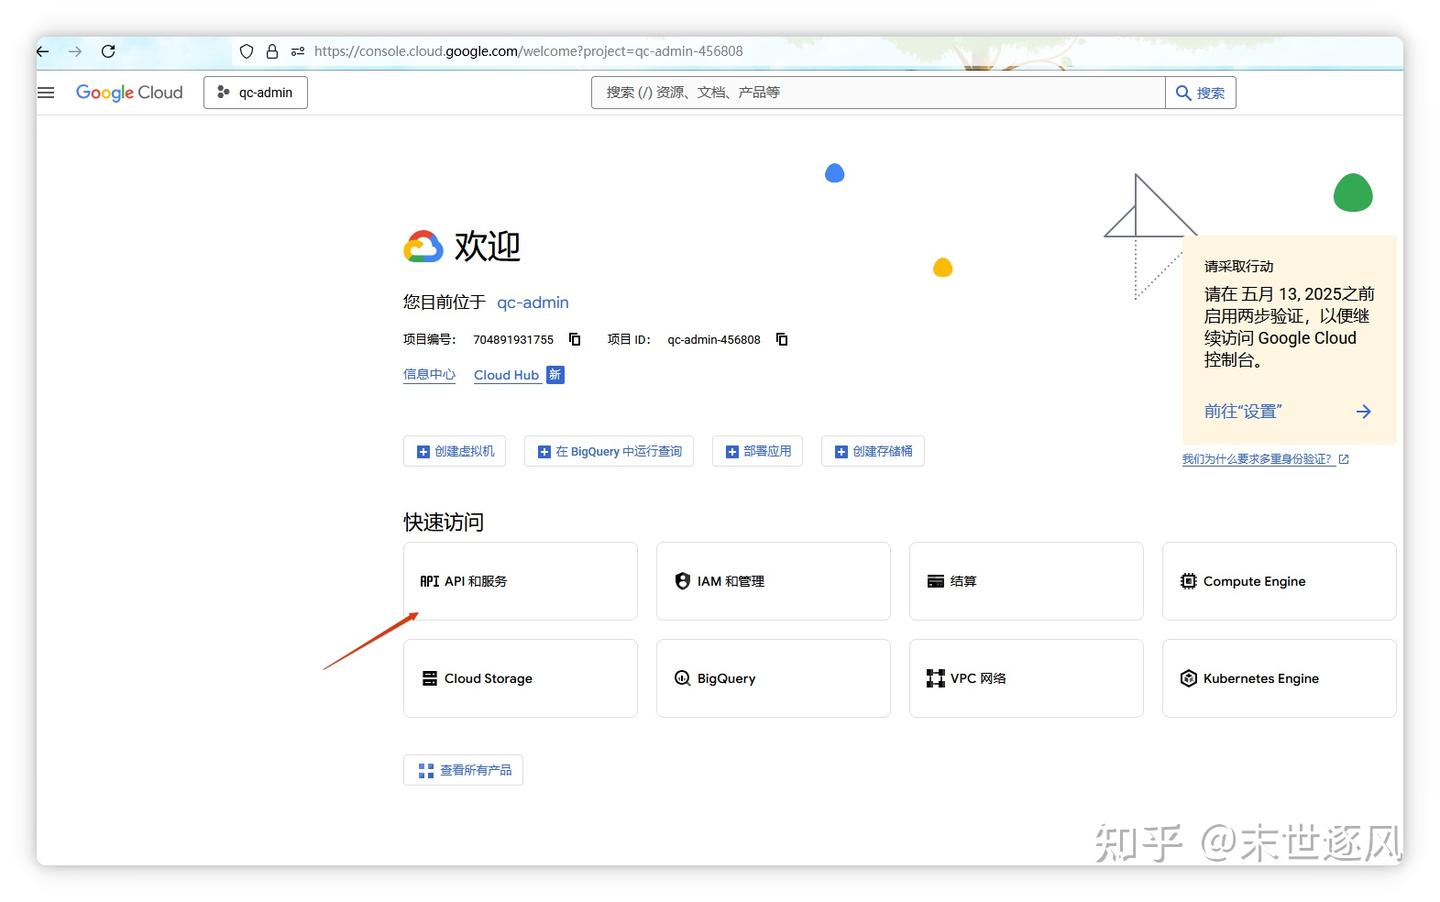
Task: Click the lock icon in address bar
Action: pos(272,51)
